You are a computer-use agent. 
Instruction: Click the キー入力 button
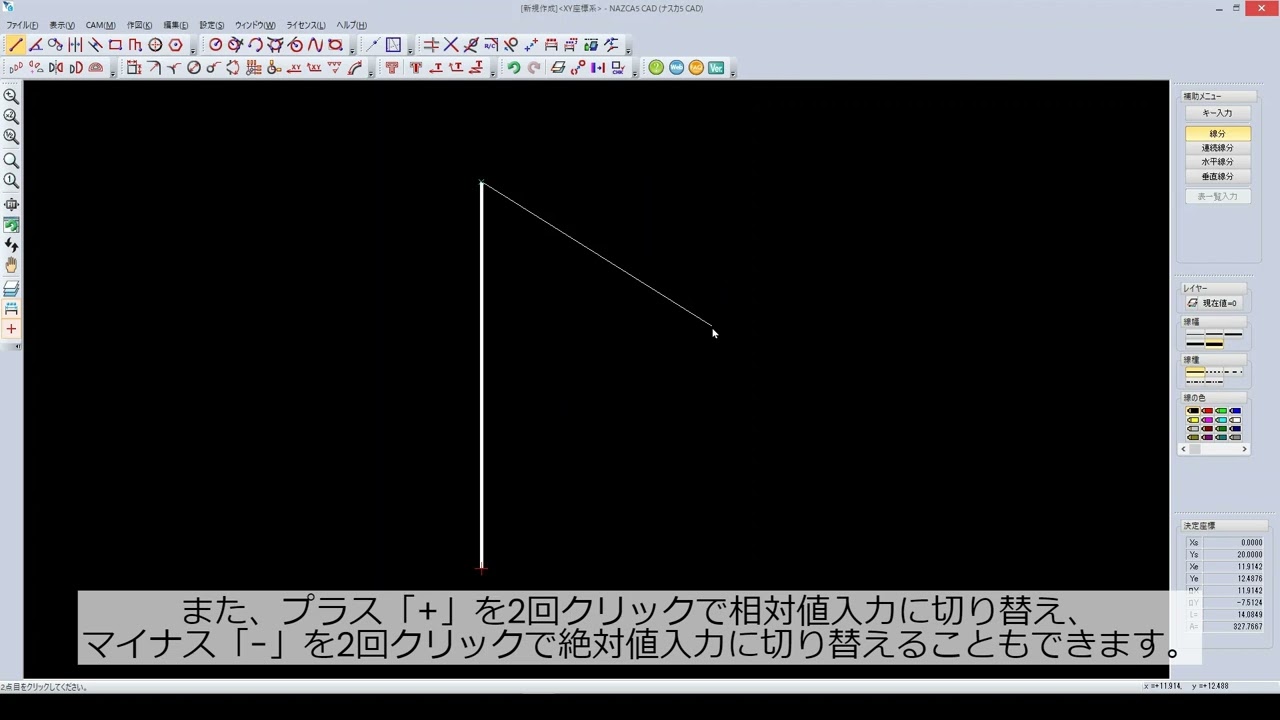tap(1217, 113)
